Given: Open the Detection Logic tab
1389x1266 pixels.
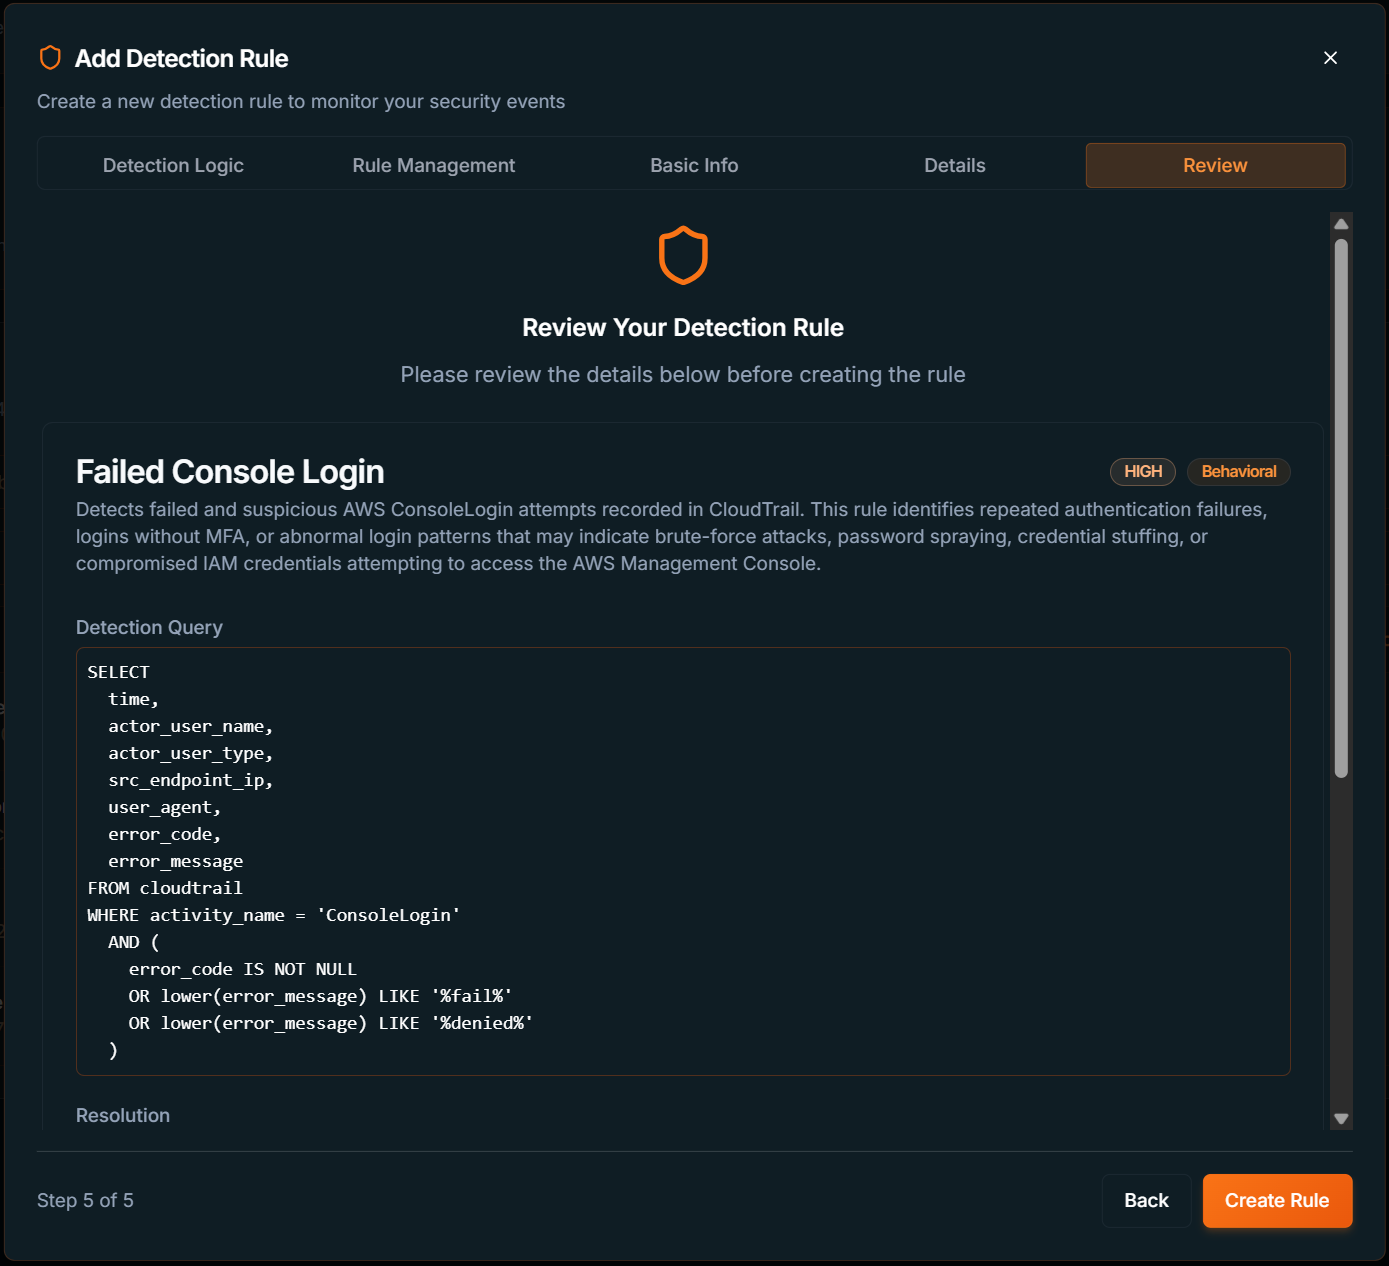Looking at the screenshot, I should pos(173,165).
